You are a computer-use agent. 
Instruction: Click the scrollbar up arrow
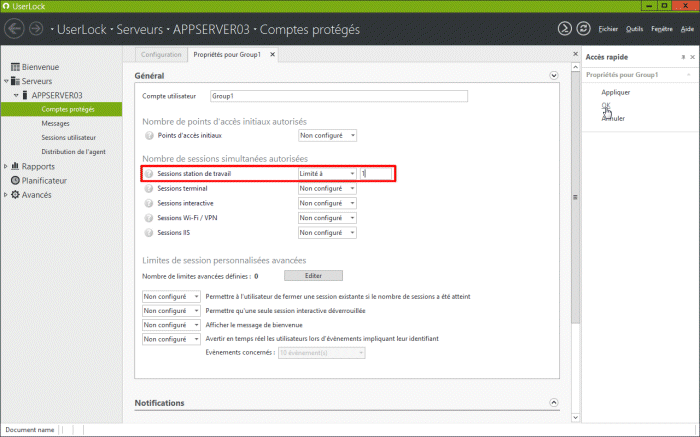[575, 67]
